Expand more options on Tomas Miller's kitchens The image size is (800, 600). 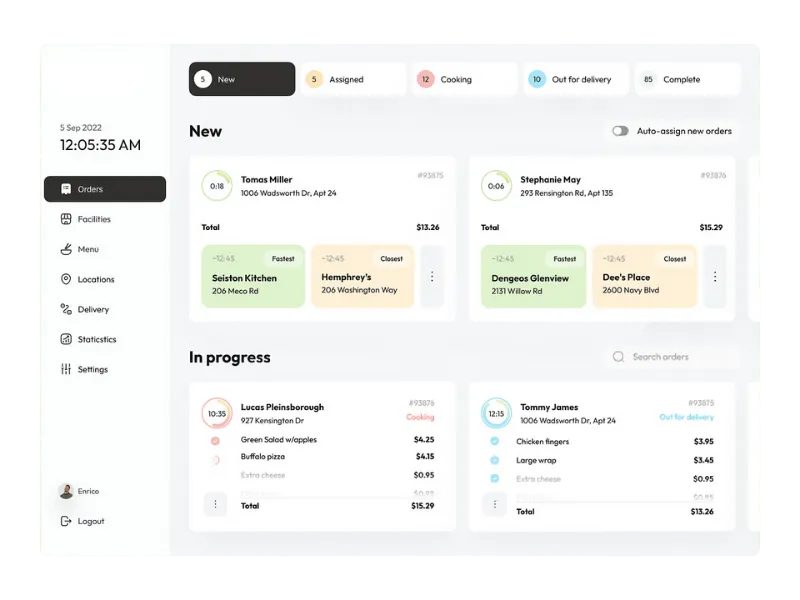(x=432, y=276)
